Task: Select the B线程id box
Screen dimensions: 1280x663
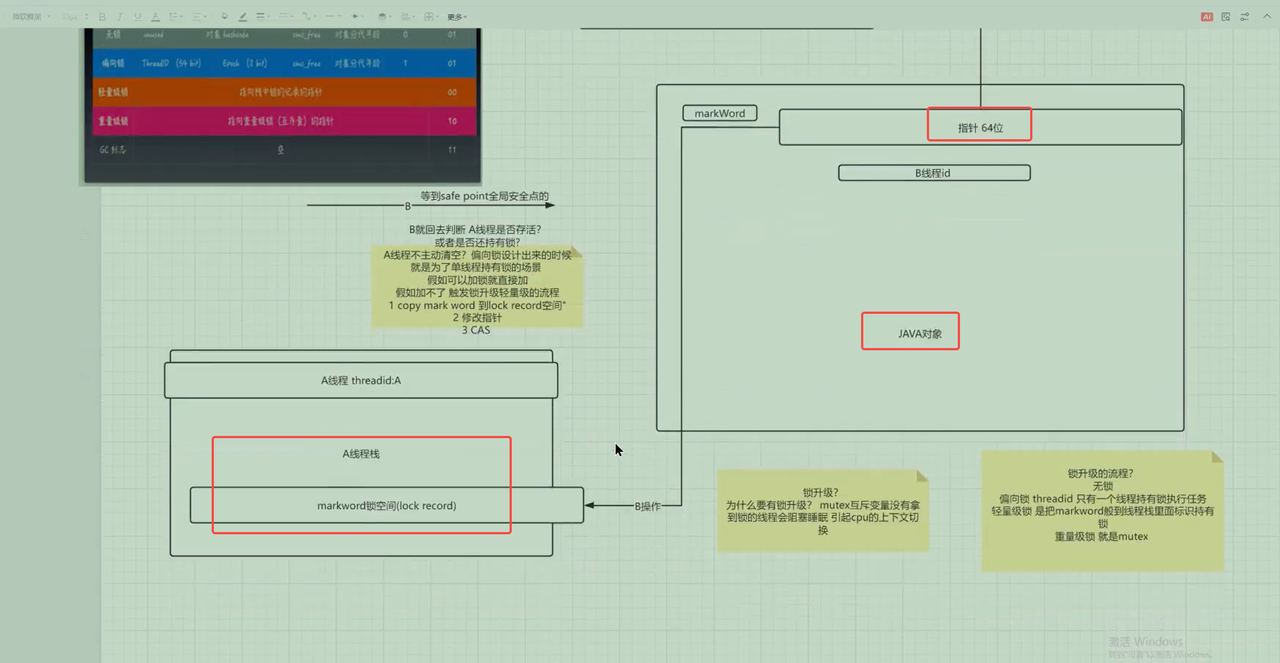Action: tap(934, 173)
